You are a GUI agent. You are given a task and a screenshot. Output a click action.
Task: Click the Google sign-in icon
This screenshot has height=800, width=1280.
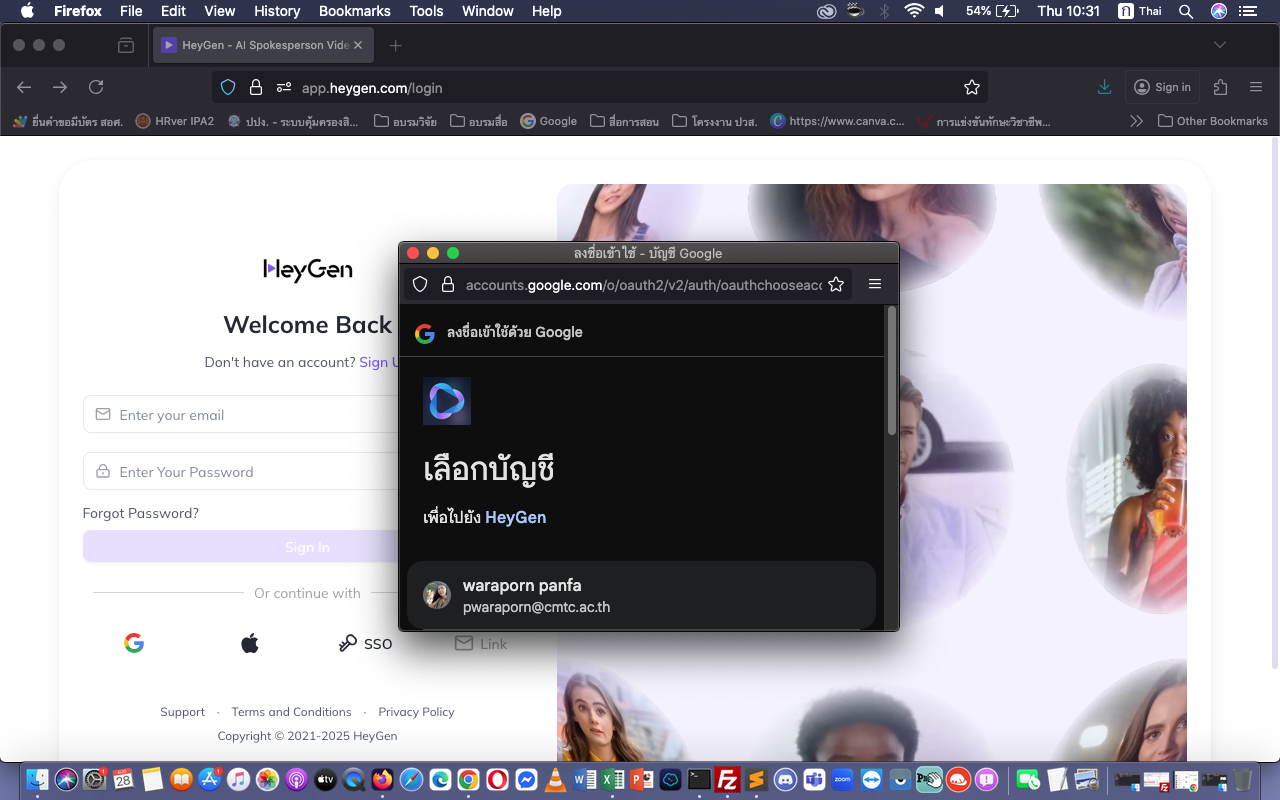(x=134, y=643)
